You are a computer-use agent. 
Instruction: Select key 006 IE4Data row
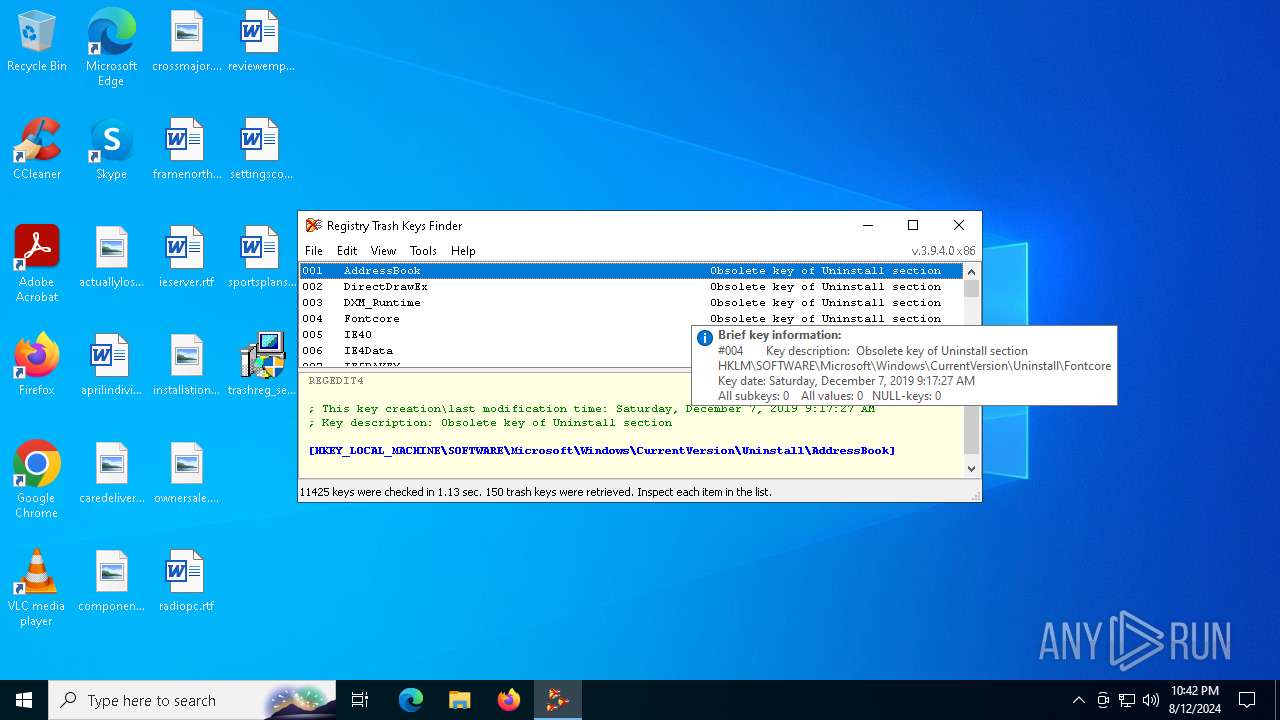coord(495,351)
